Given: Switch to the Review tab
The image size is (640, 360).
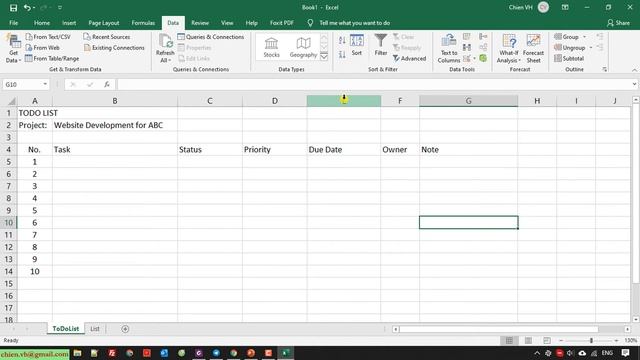Looking at the screenshot, I should 200,23.
